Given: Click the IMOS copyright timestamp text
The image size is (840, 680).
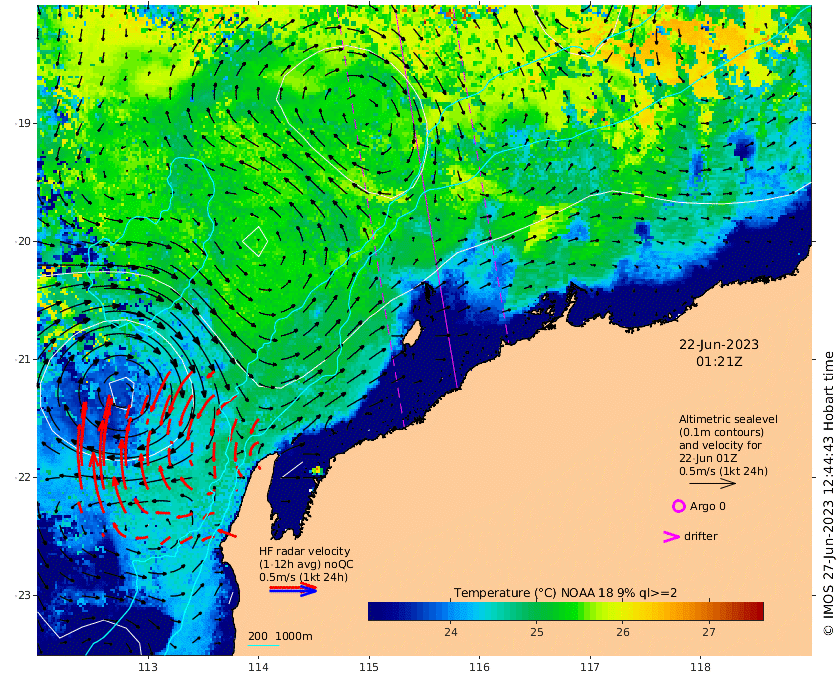Looking at the screenshot, I should coord(829,494).
